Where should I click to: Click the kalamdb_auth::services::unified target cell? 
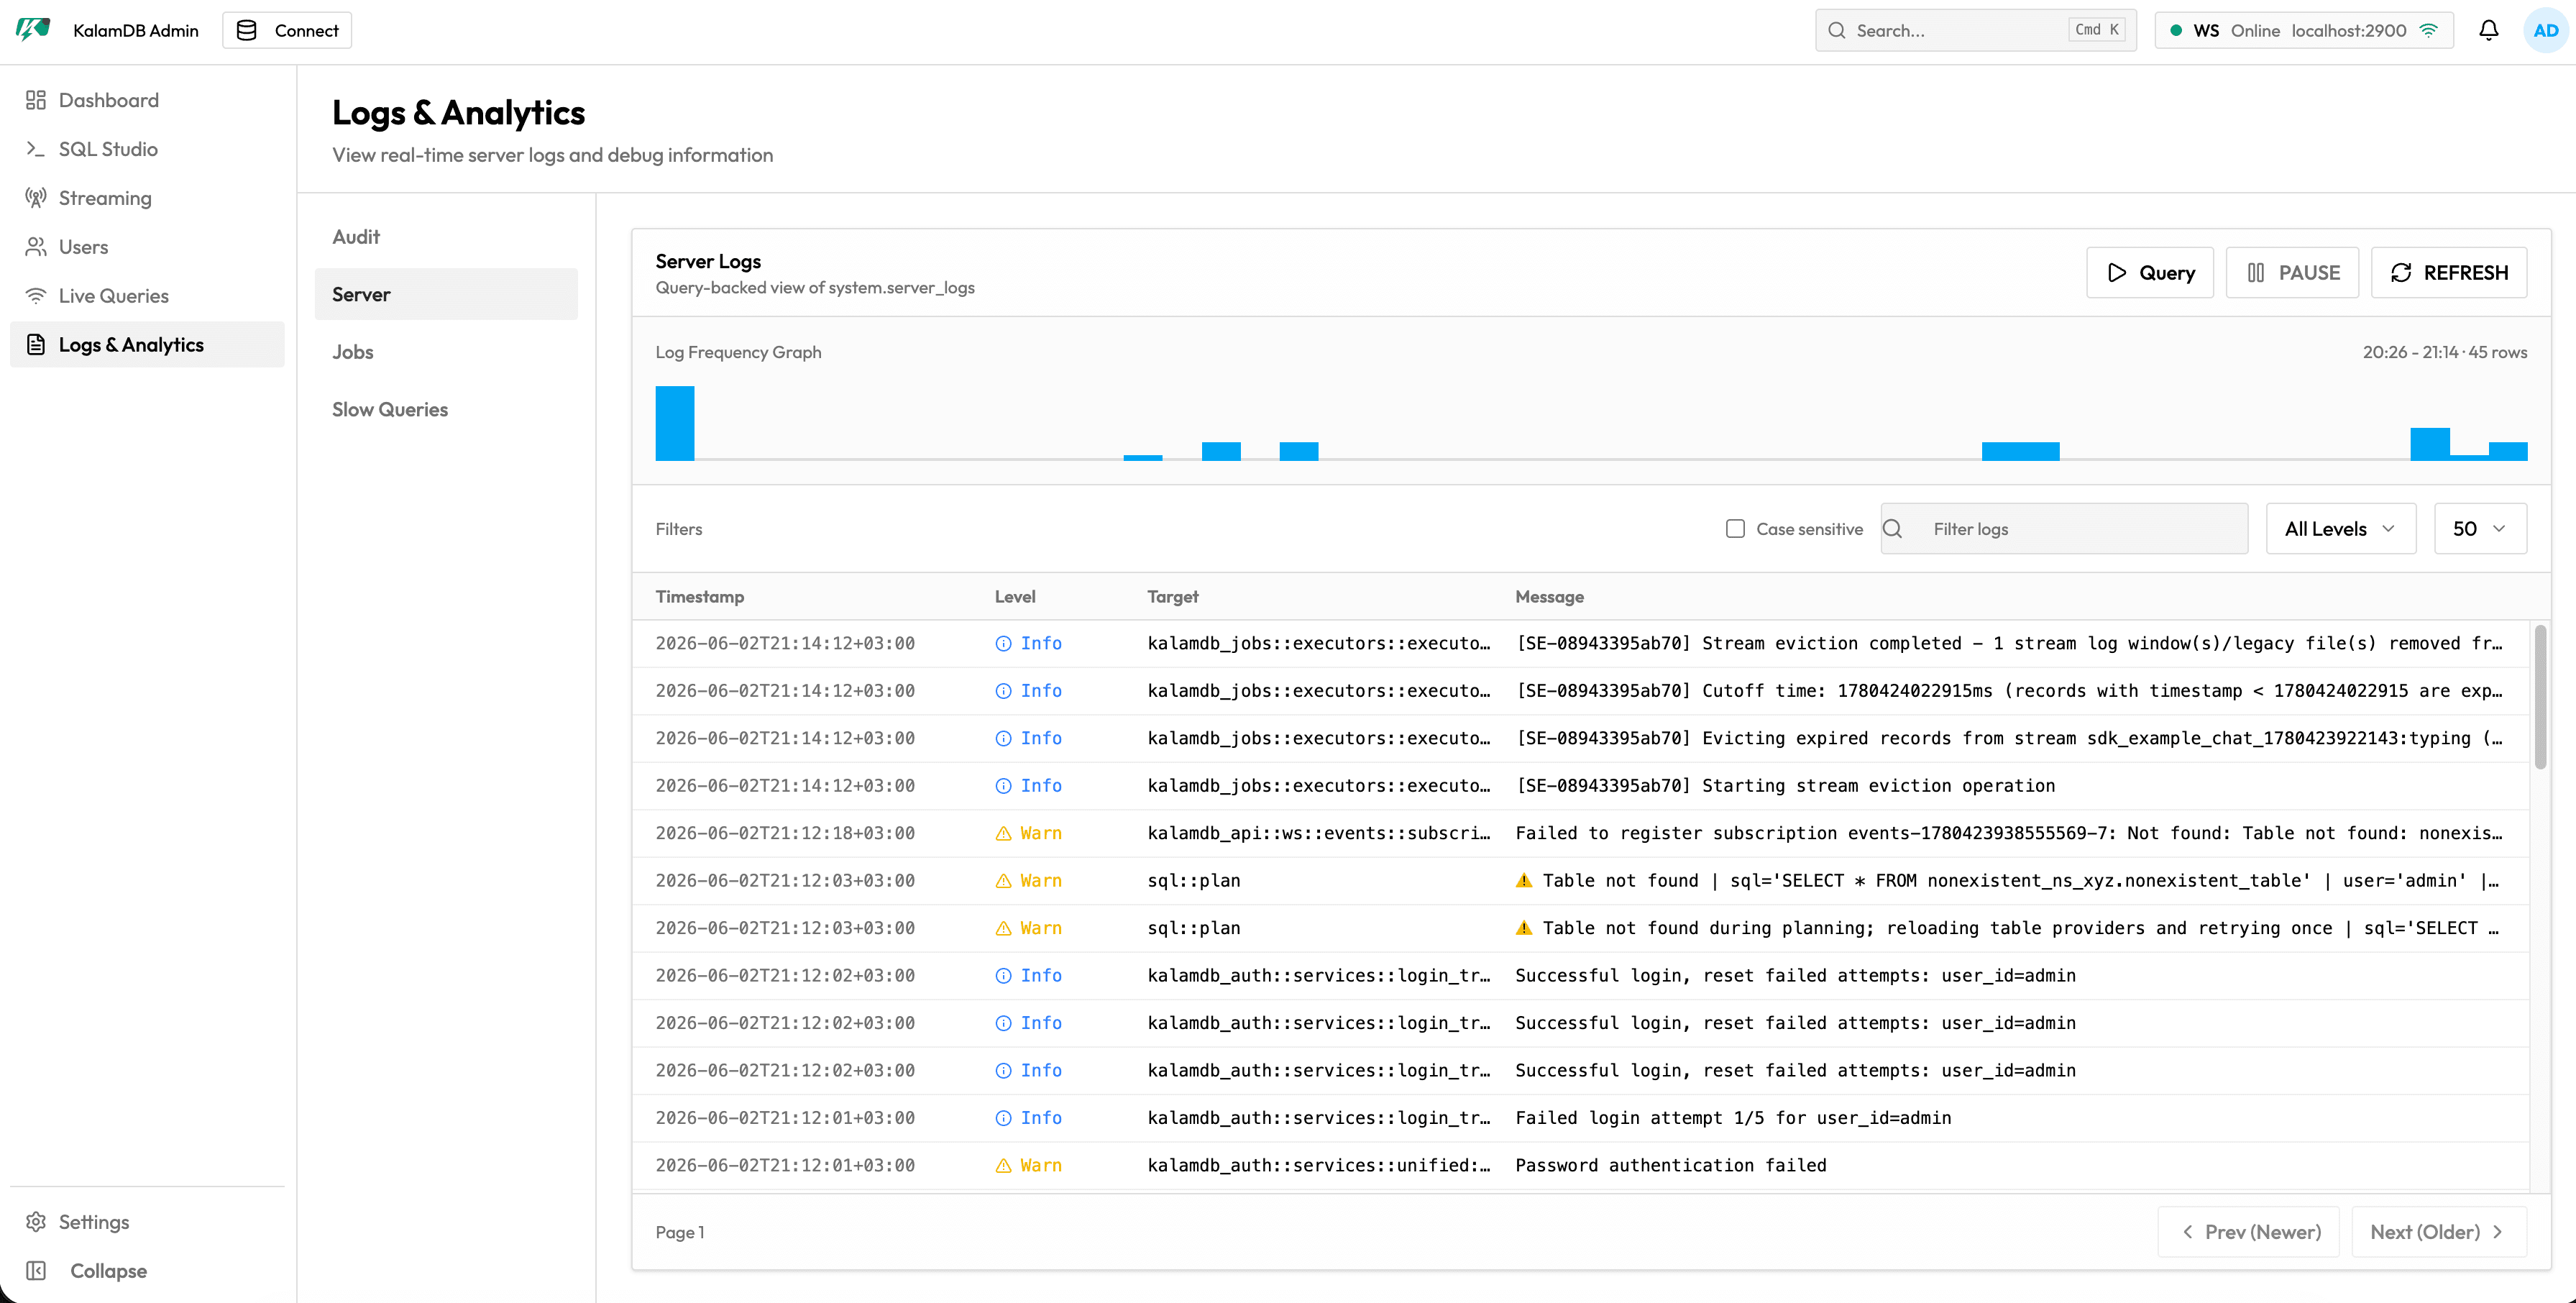[x=1319, y=1165]
